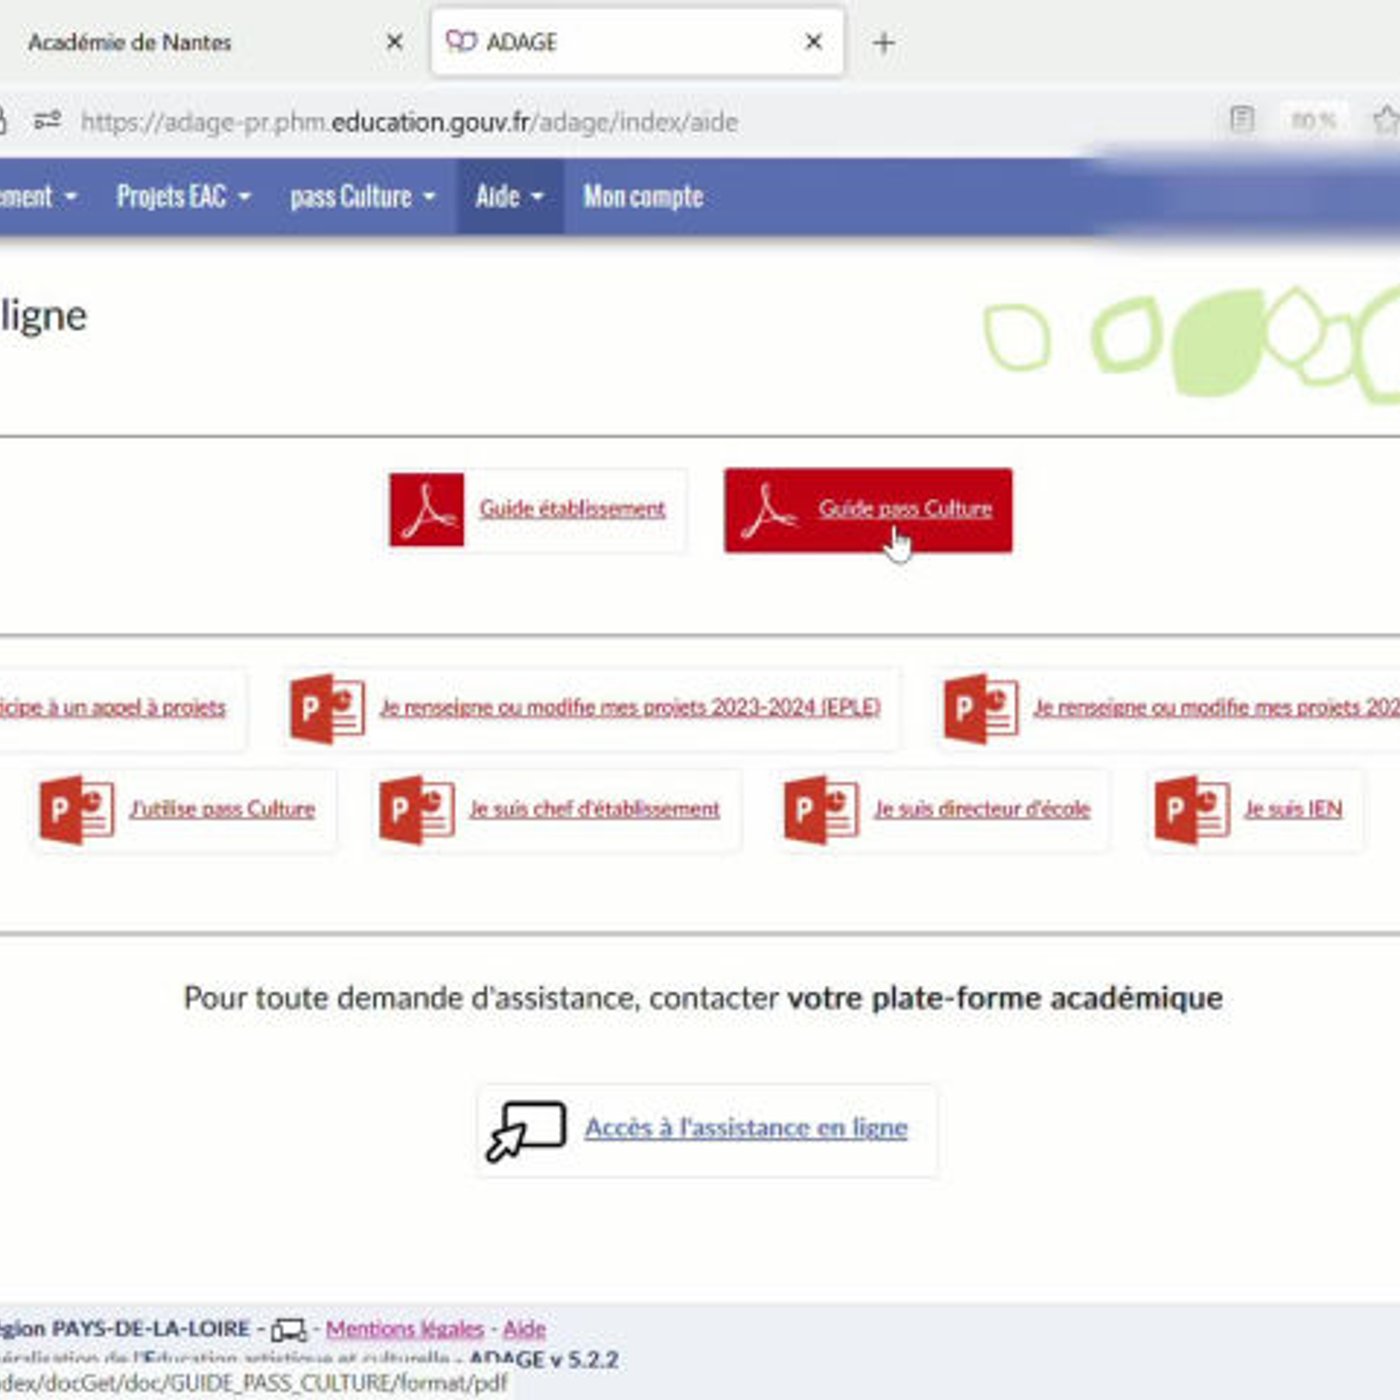Viewport: 1400px width, 1400px height.
Task: Click the Guide pass Culture PDF icon
Action: pos(769,510)
